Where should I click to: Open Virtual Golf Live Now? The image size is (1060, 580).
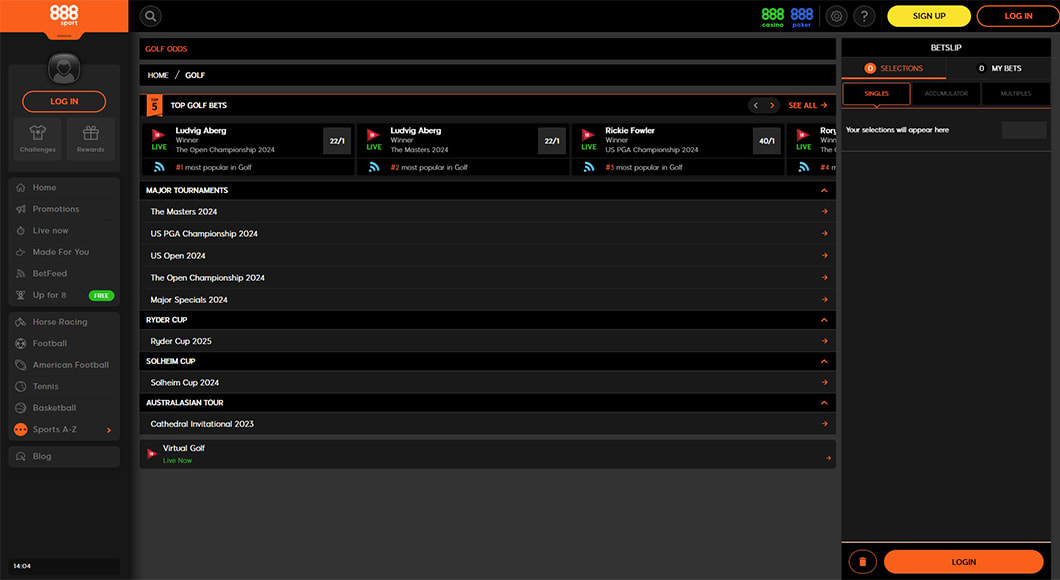487,454
